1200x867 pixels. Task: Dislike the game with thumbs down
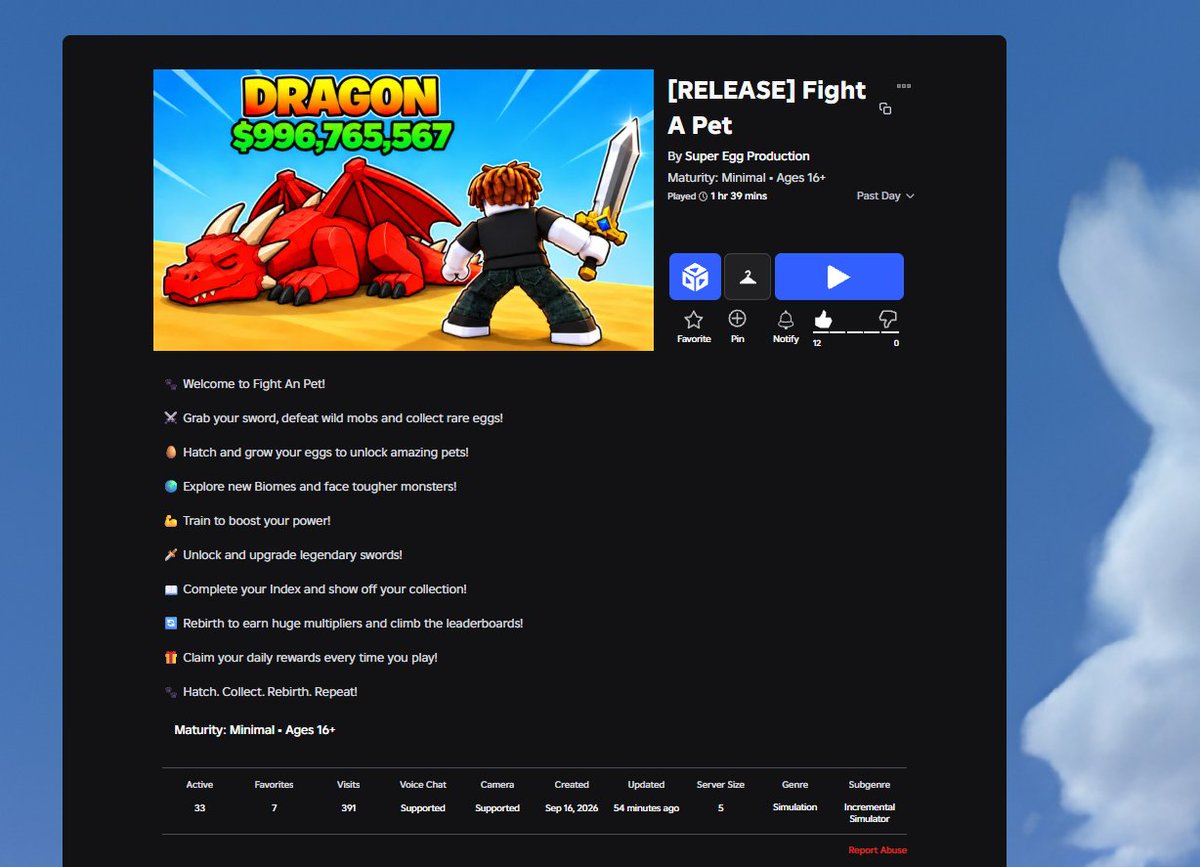coord(888,319)
